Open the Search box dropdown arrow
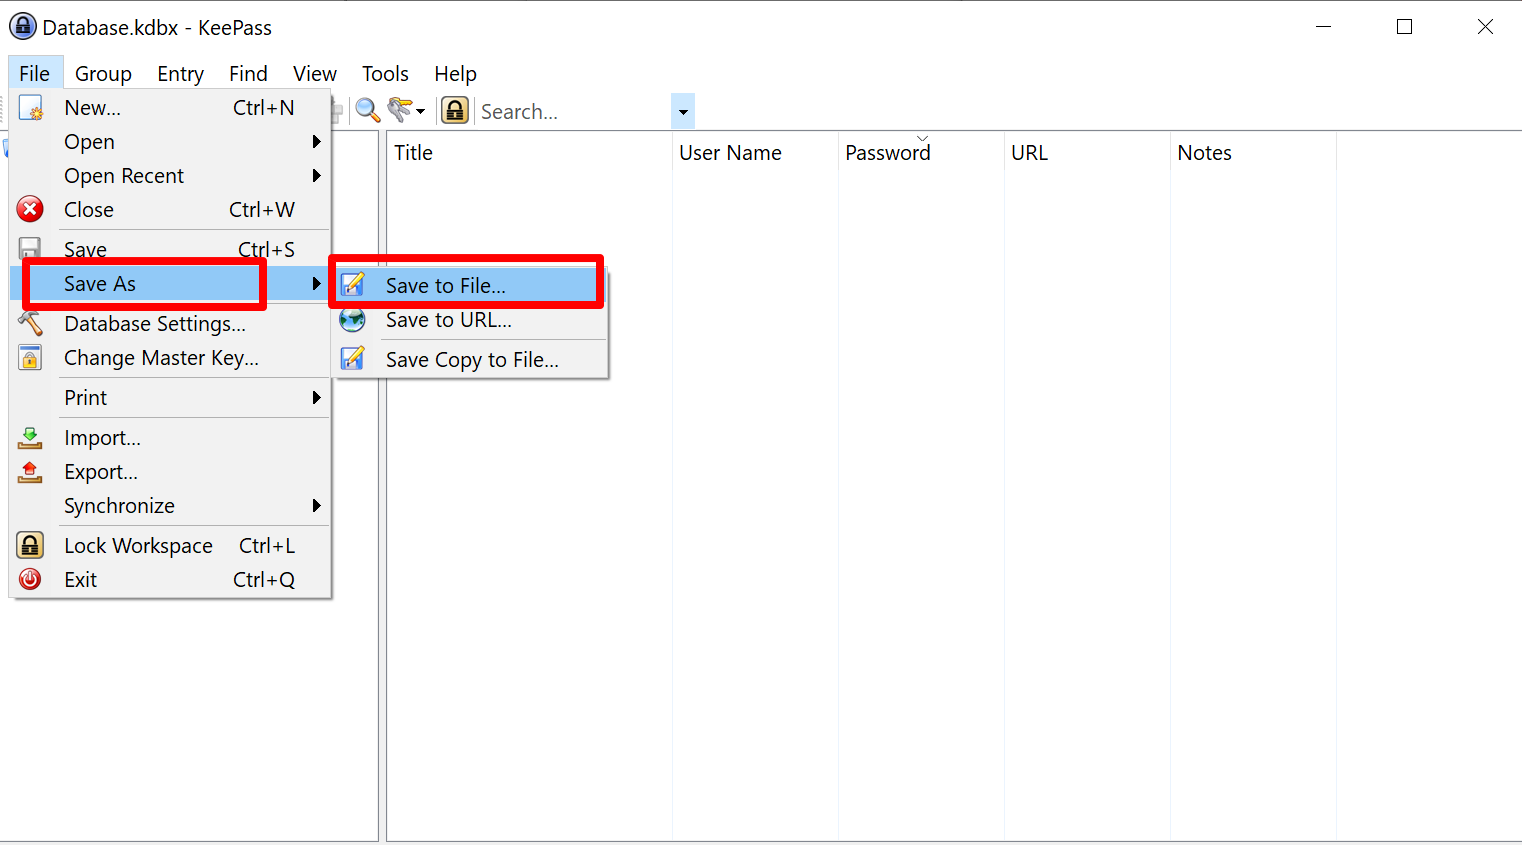Image resolution: width=1522 pixels, height=845 pixels. tap(683, 112)
